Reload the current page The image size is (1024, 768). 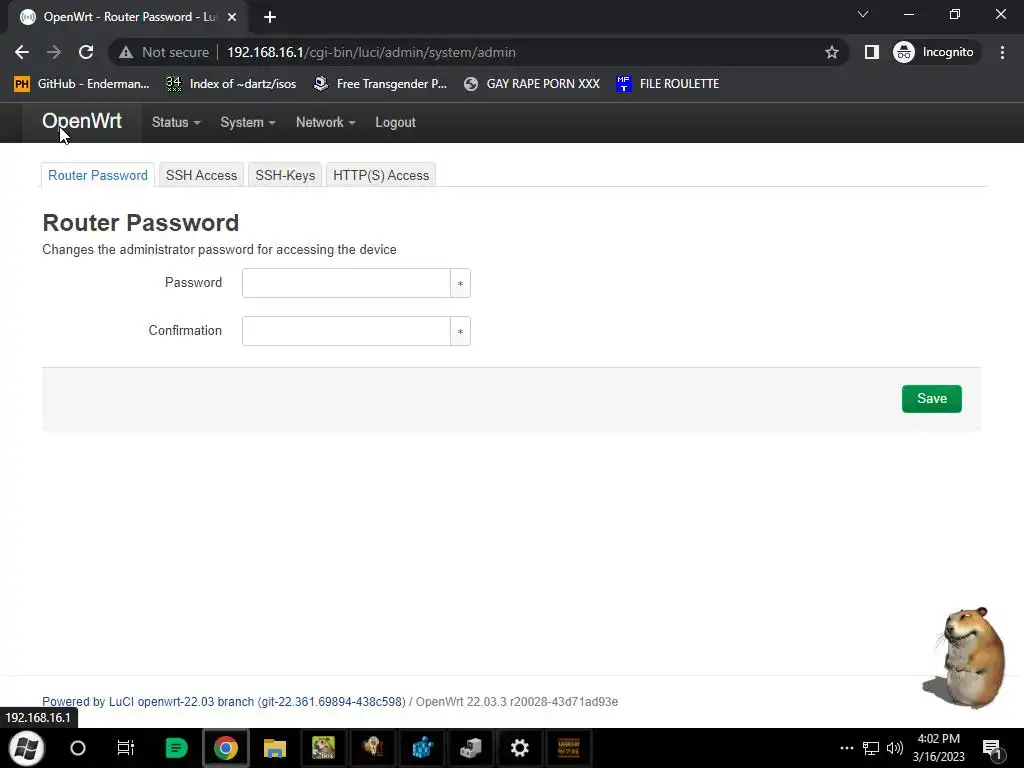coord(86,52)
